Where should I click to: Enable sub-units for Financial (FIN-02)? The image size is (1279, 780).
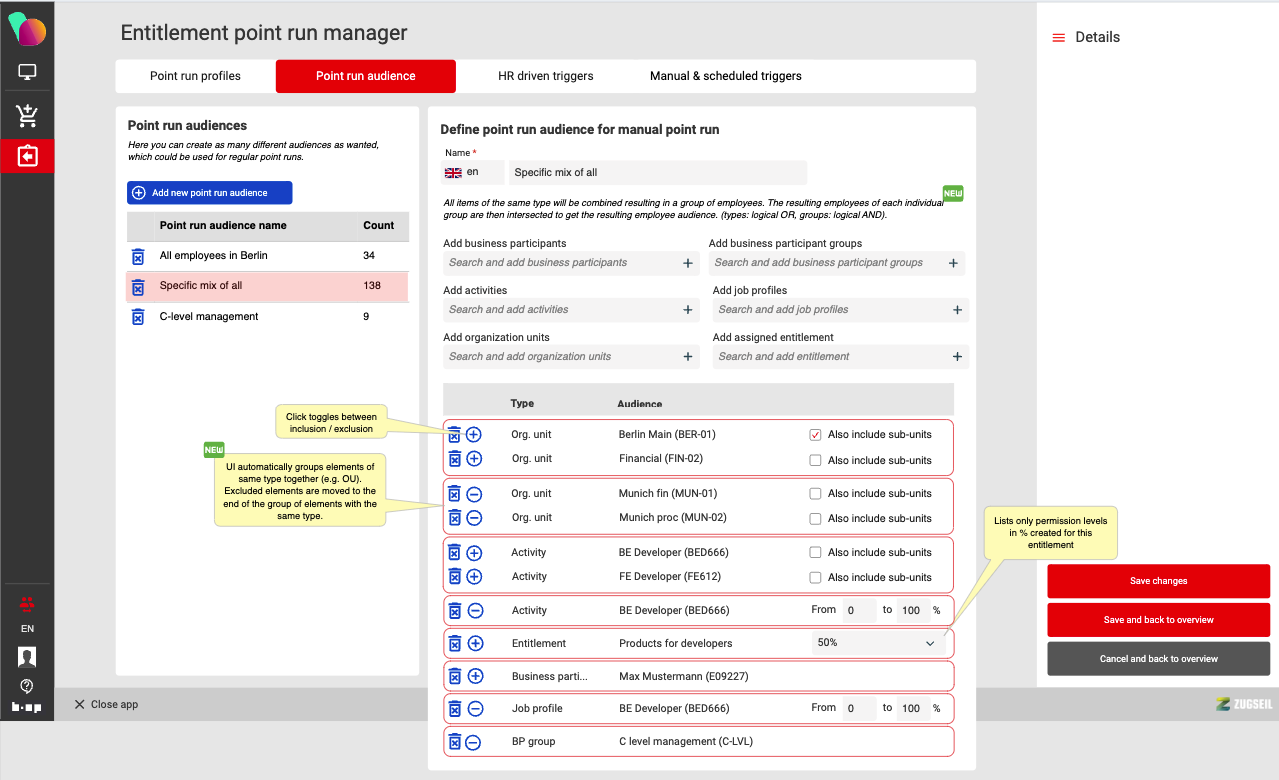pyautogui.click(x=815, y=461)
